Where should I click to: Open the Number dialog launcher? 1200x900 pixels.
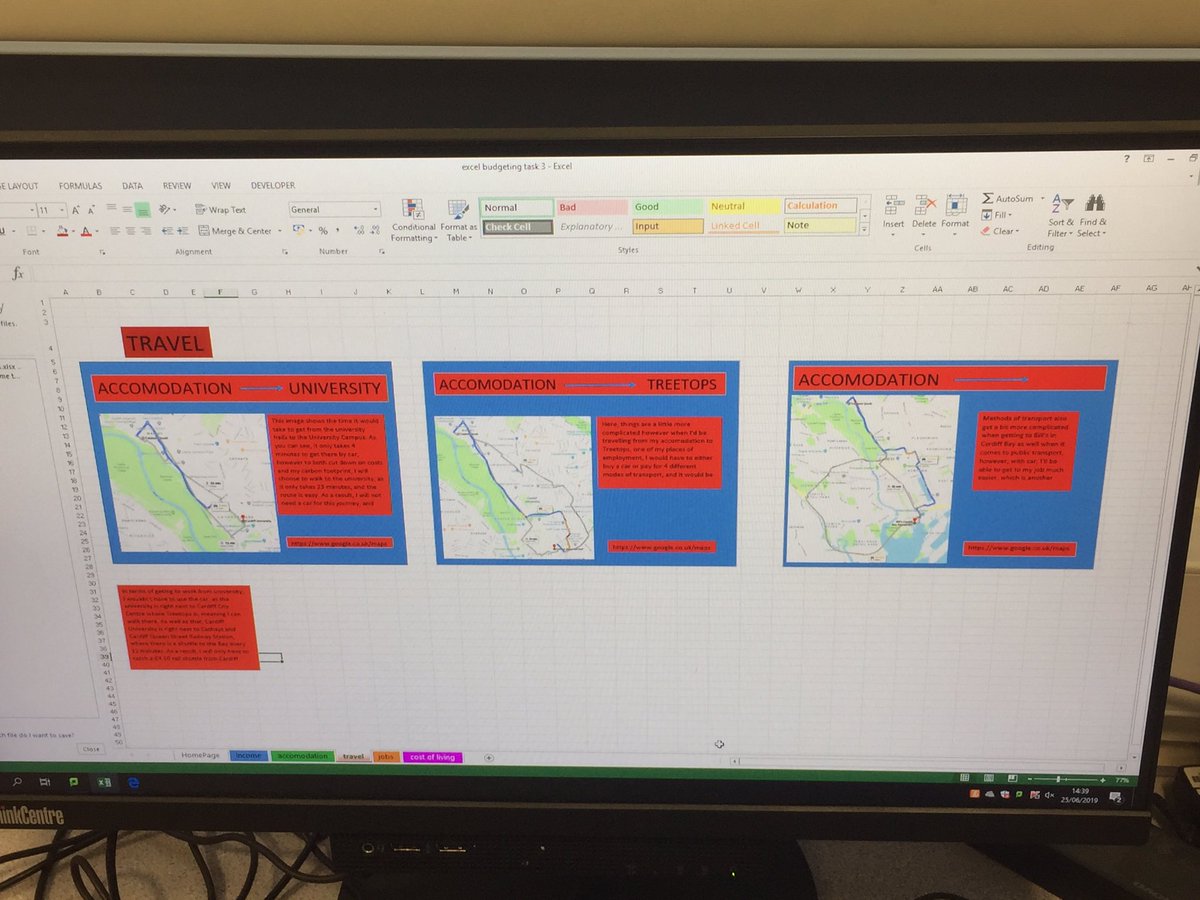click(x=382, y=252)
